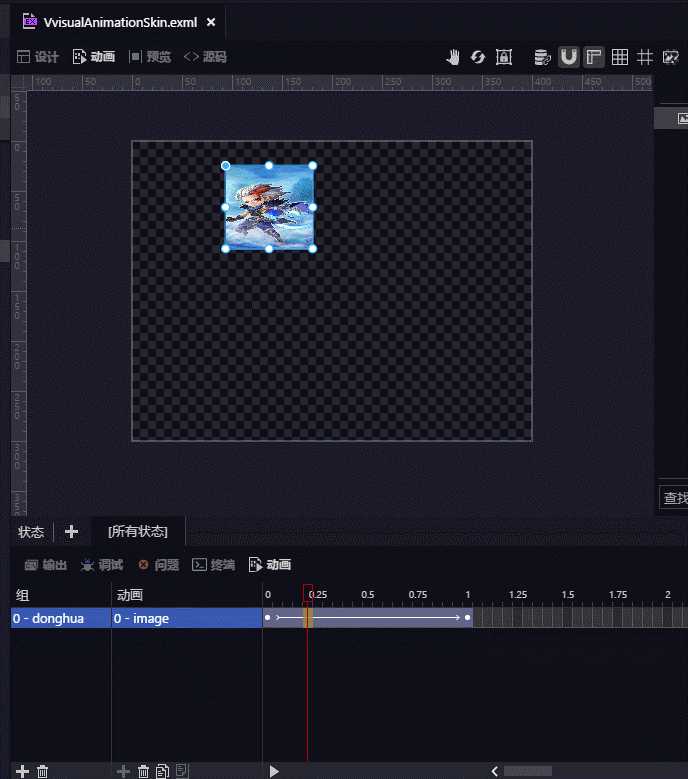Image resolution: width=688 pixels, height=779 pixels.
Task: Select the '0 - image' animation row
Action: coord(187,618)
